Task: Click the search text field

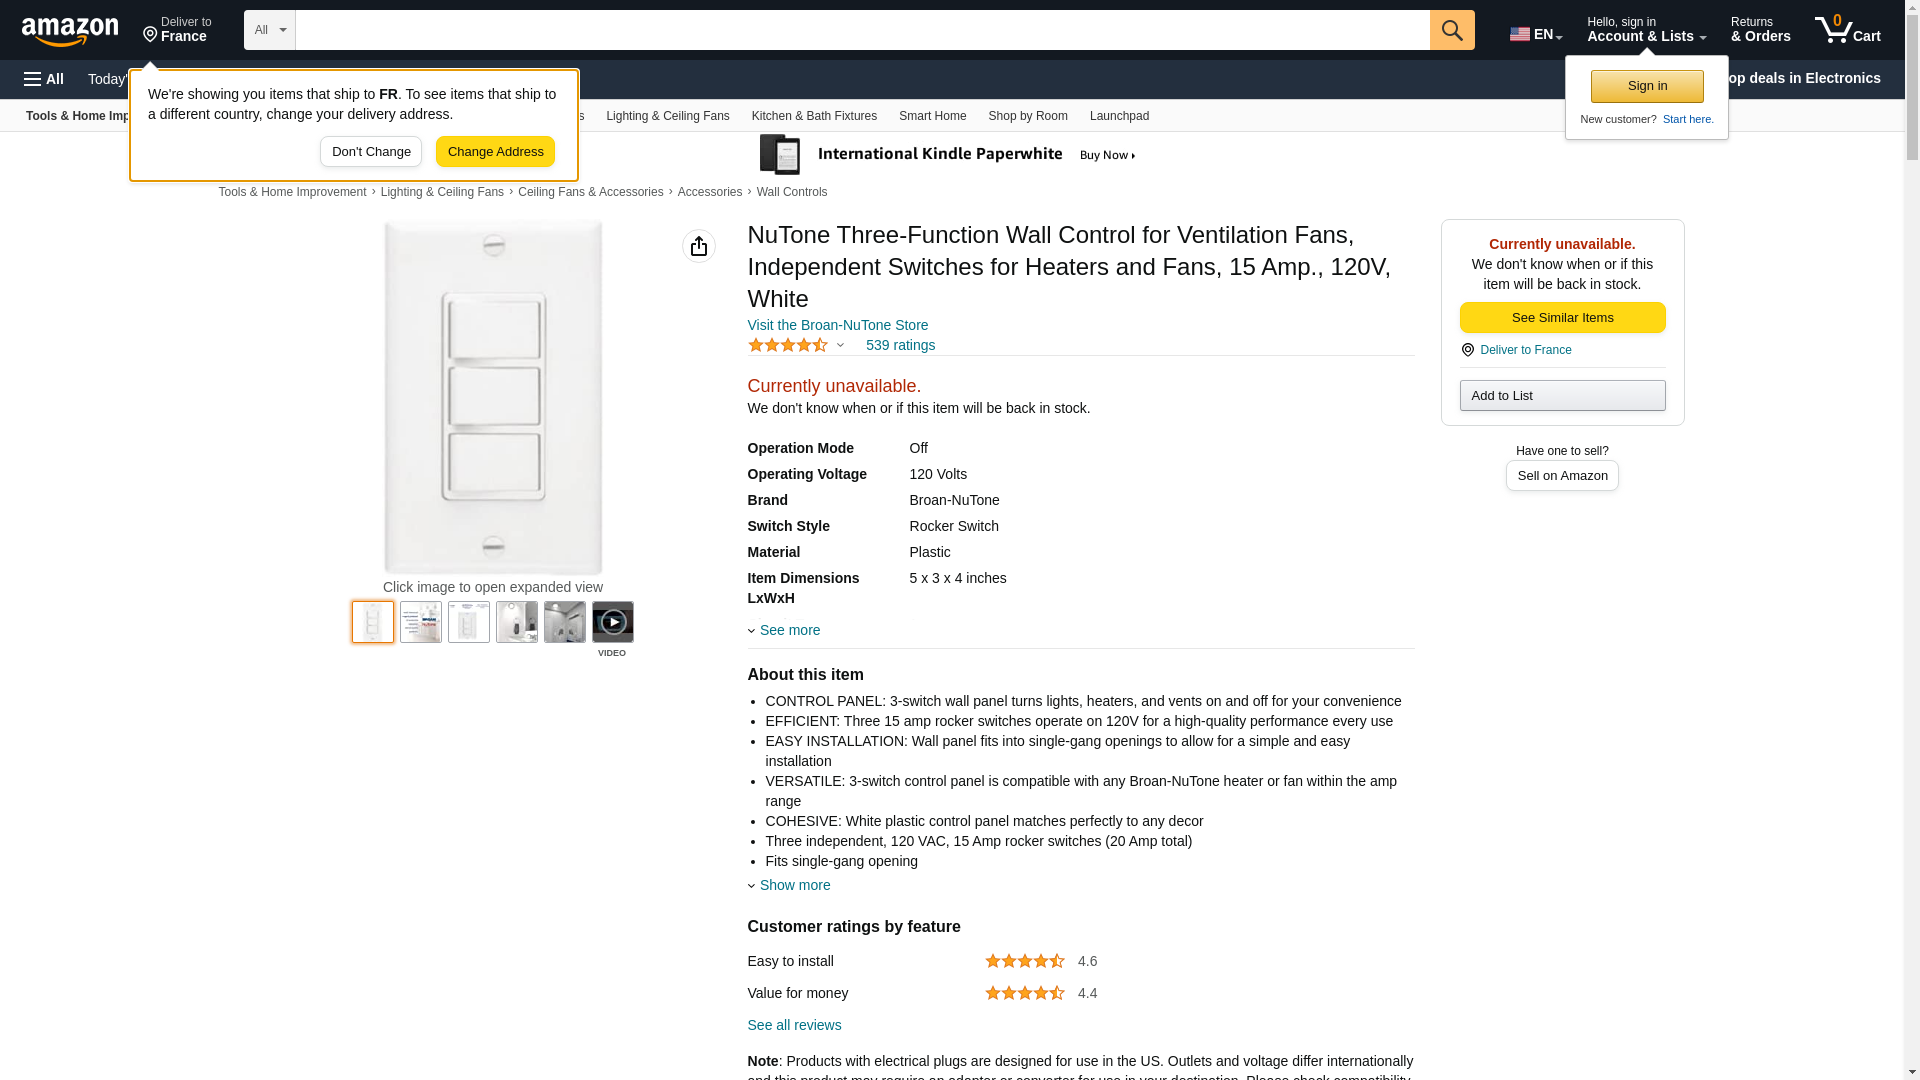Action: pos(862,30)
